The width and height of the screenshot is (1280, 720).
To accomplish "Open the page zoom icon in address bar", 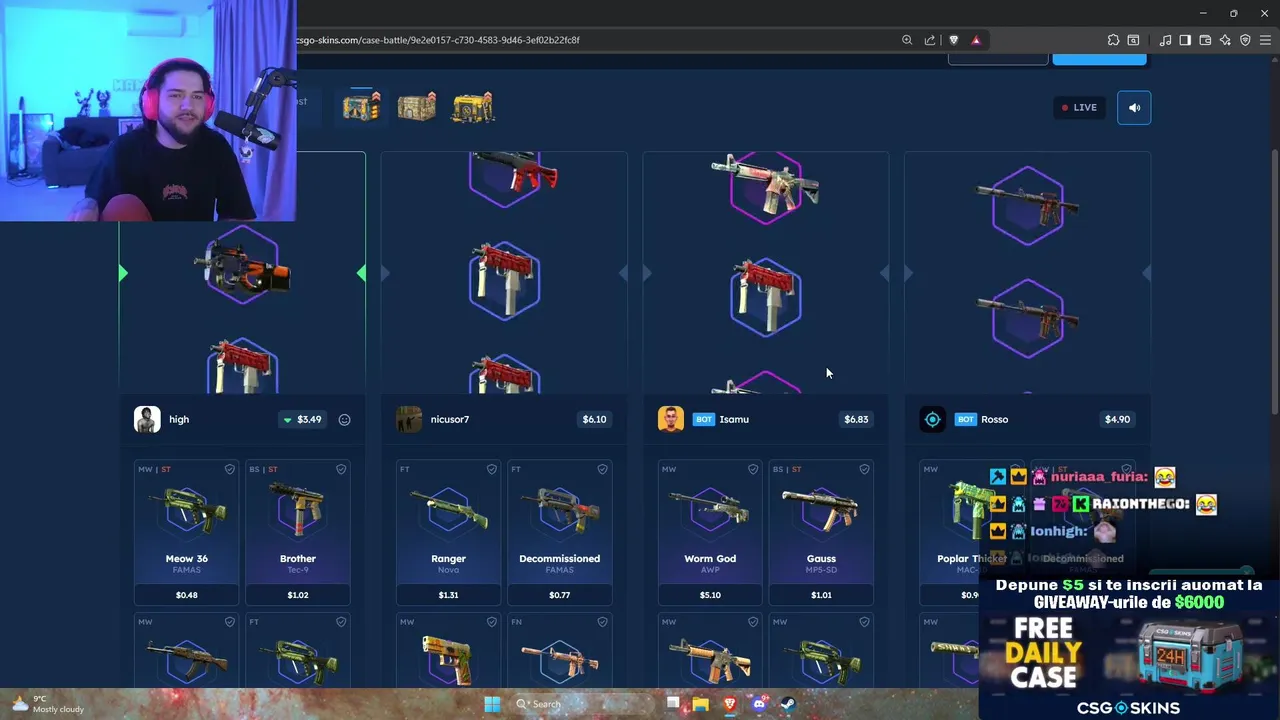I will 907,40.
